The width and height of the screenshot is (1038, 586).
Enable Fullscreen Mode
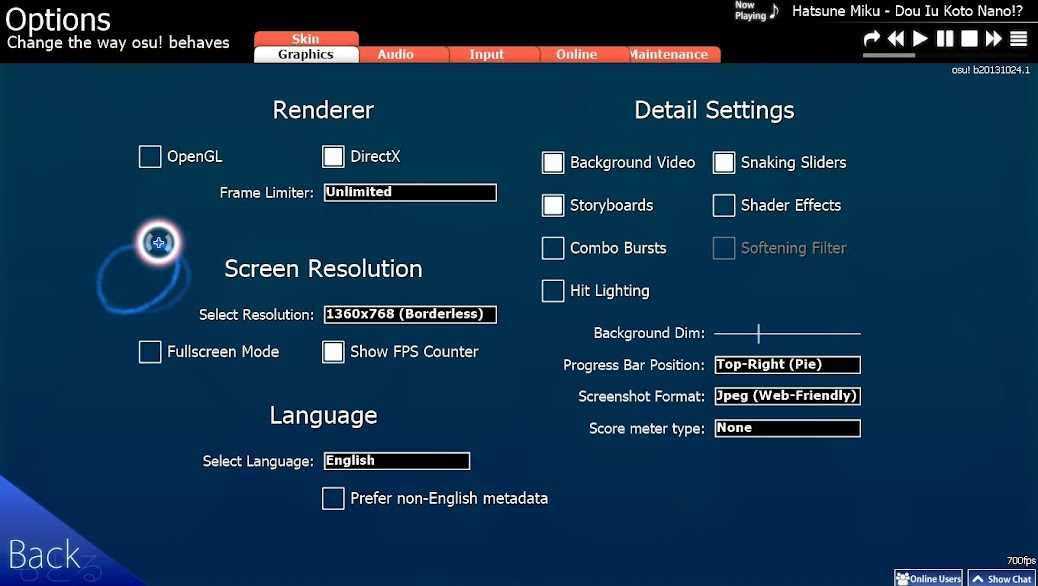coord(150,352)
